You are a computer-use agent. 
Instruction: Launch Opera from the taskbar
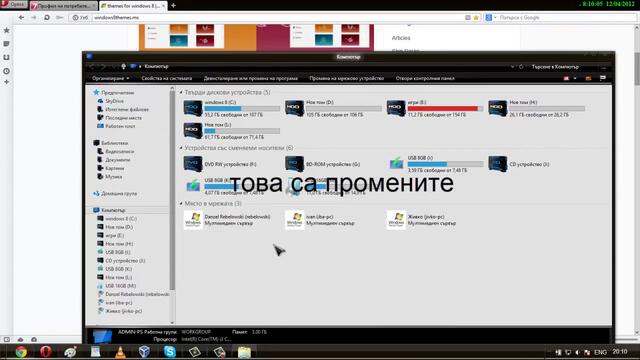(x=46, y=352)
